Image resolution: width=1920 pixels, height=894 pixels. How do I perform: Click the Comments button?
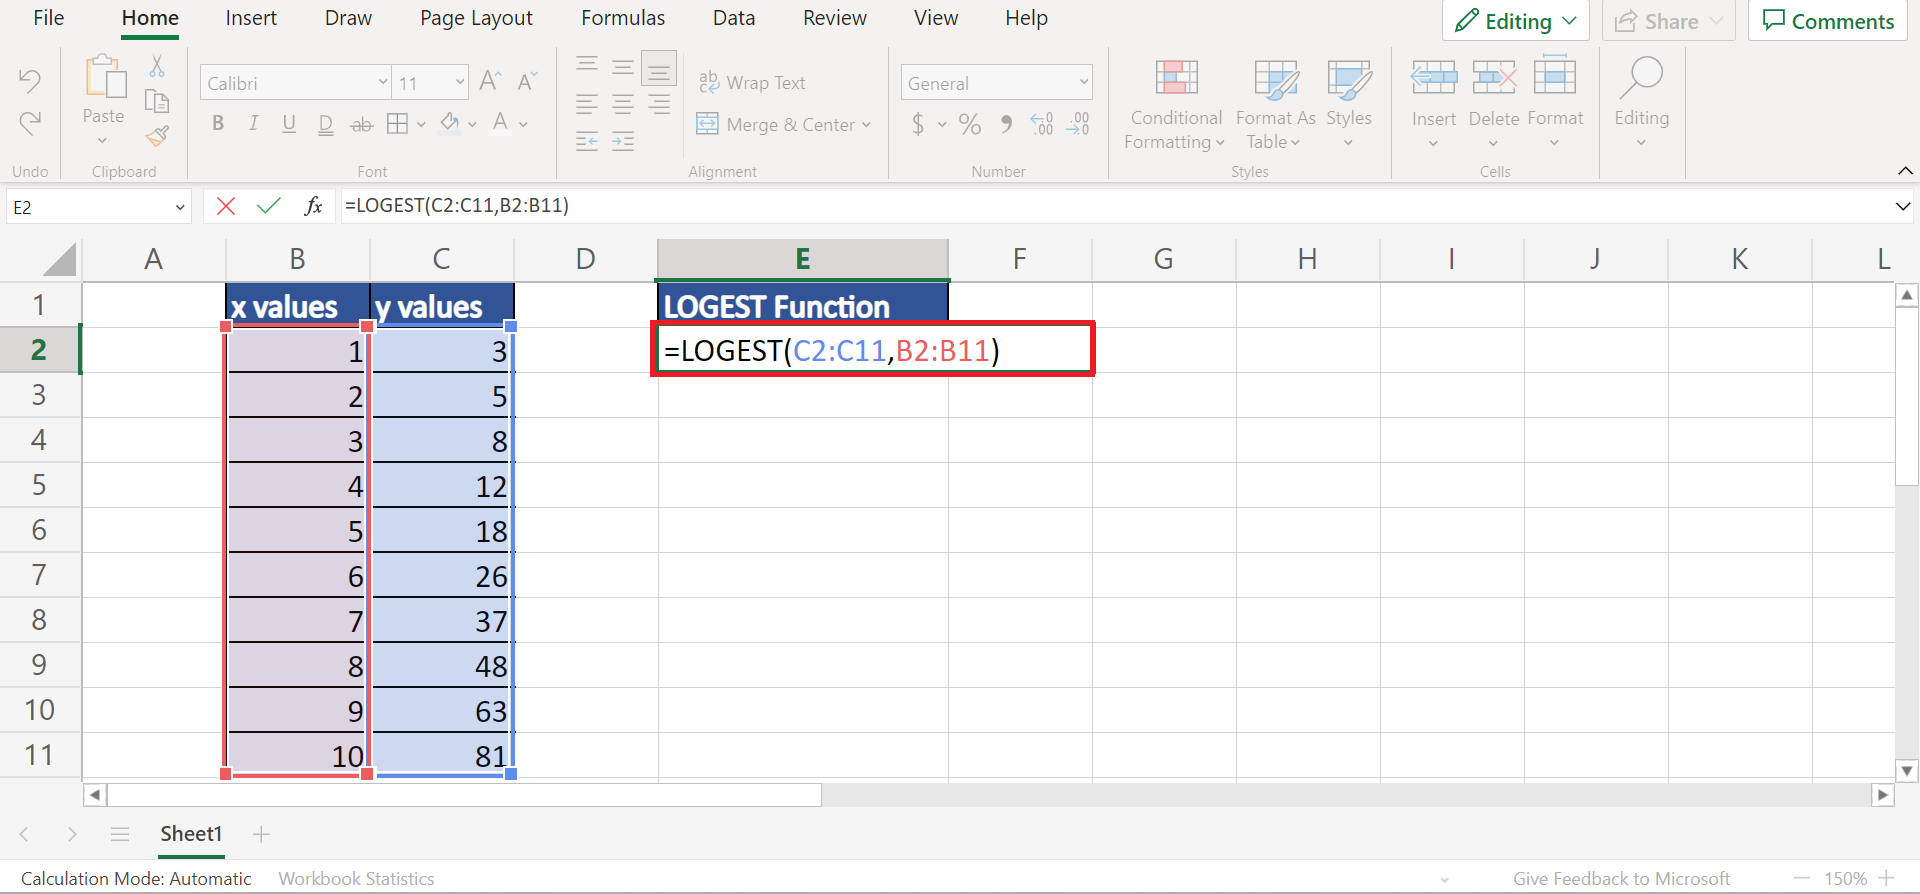coord(1828,21)
